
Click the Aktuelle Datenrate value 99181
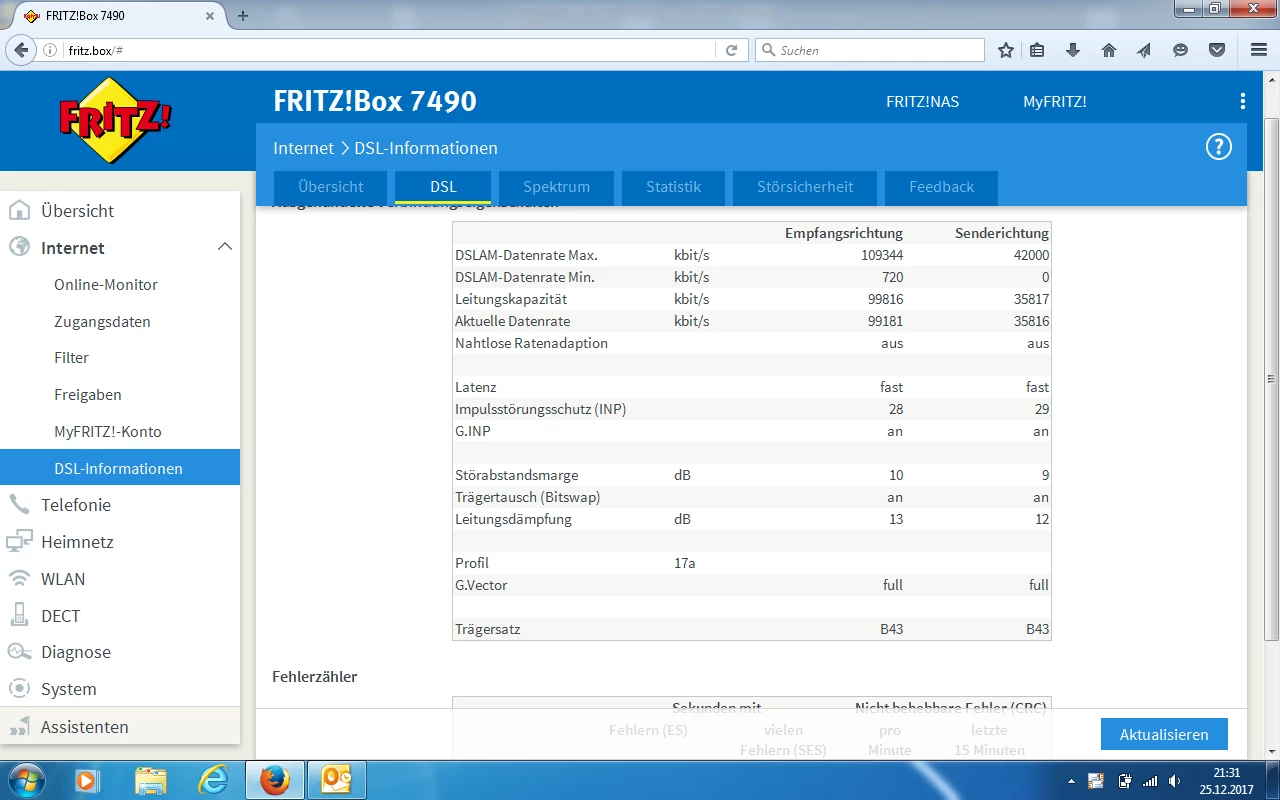(x=885, y=321)
